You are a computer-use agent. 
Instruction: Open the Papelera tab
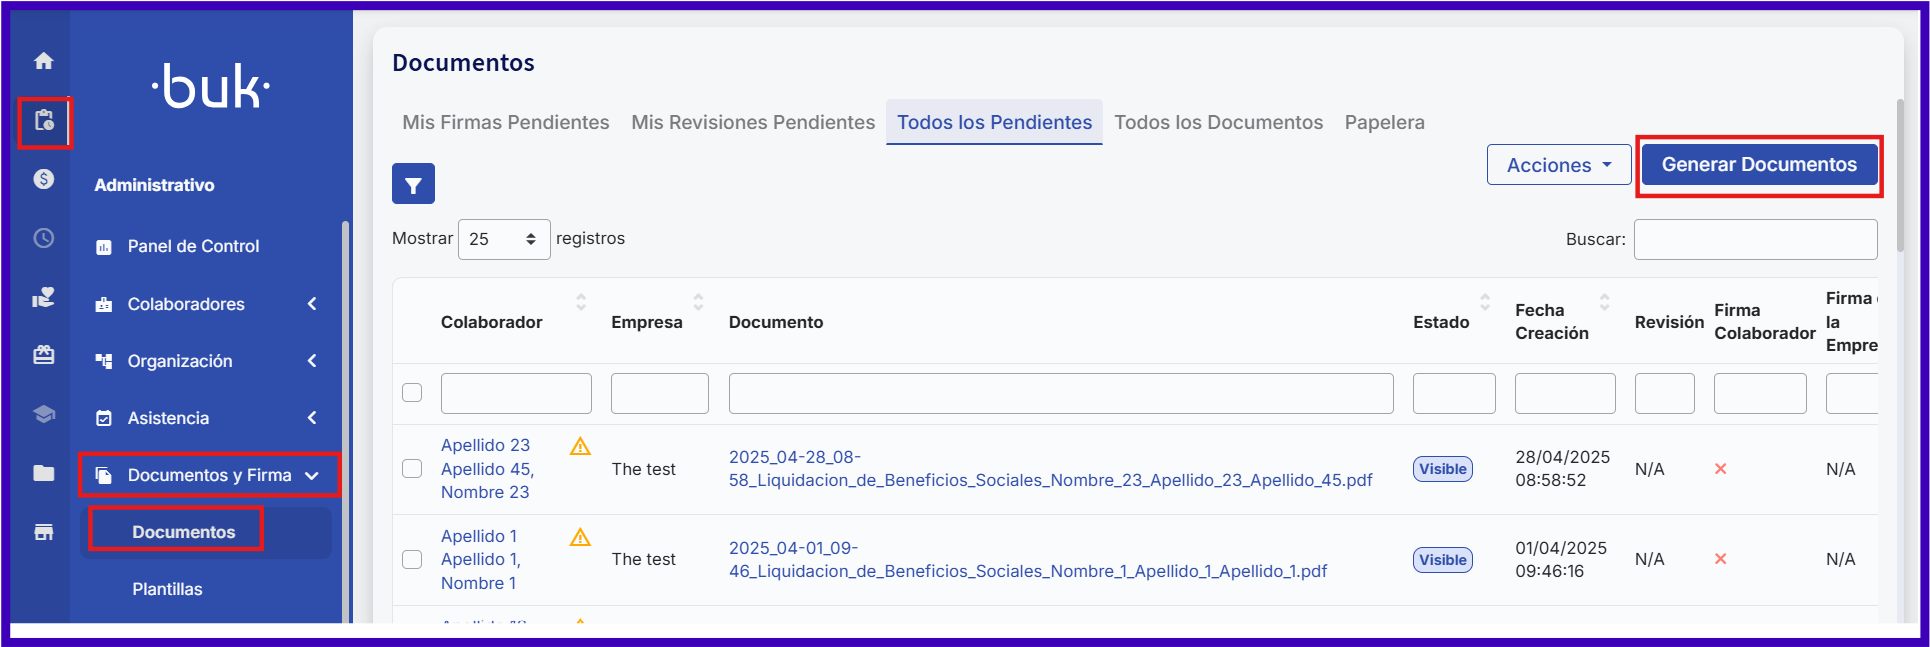pos(1384,122)
